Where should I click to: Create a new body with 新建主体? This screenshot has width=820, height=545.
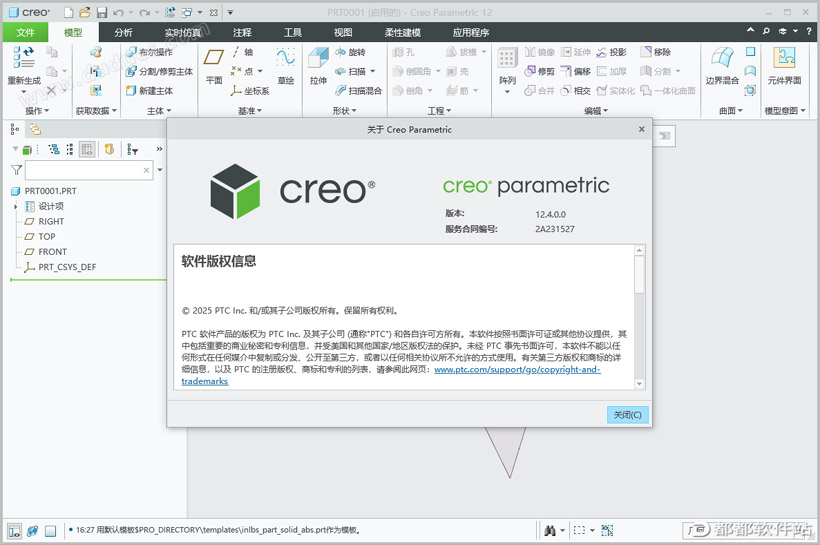point(149,90)
